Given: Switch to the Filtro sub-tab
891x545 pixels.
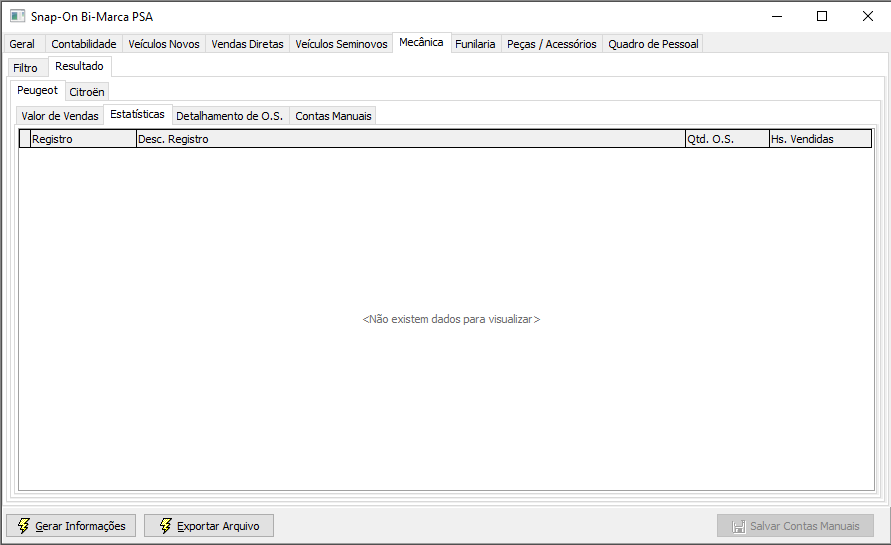Looking at the screenshot, I should (x=26, y=68).
